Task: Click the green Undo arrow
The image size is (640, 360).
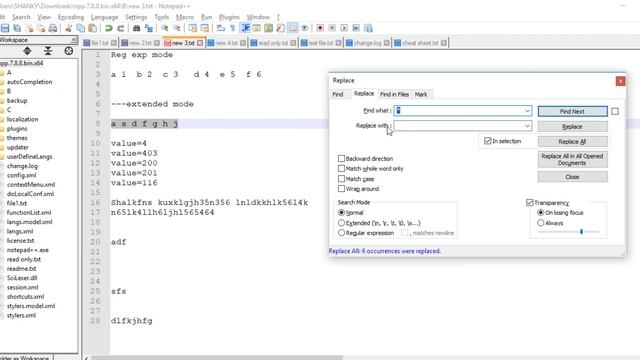Action: (x=109, y=28)
